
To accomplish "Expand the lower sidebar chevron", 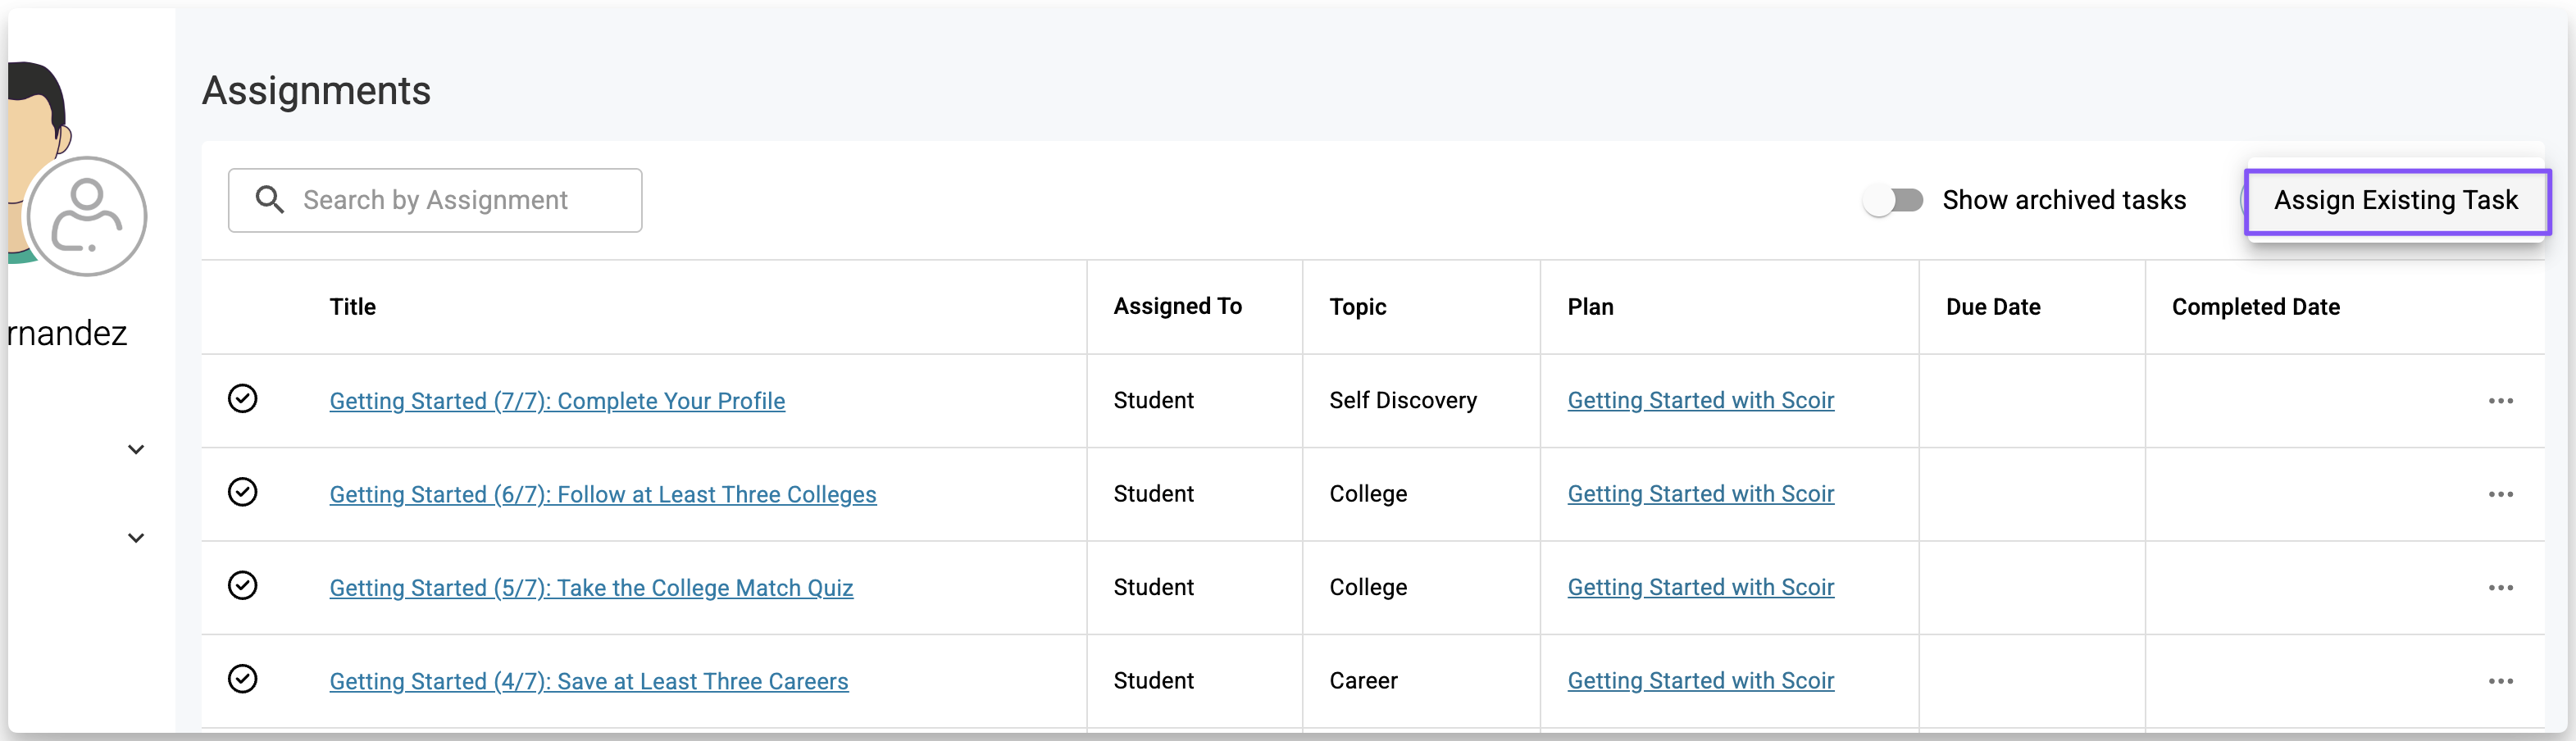I will [x=136, y=538].
